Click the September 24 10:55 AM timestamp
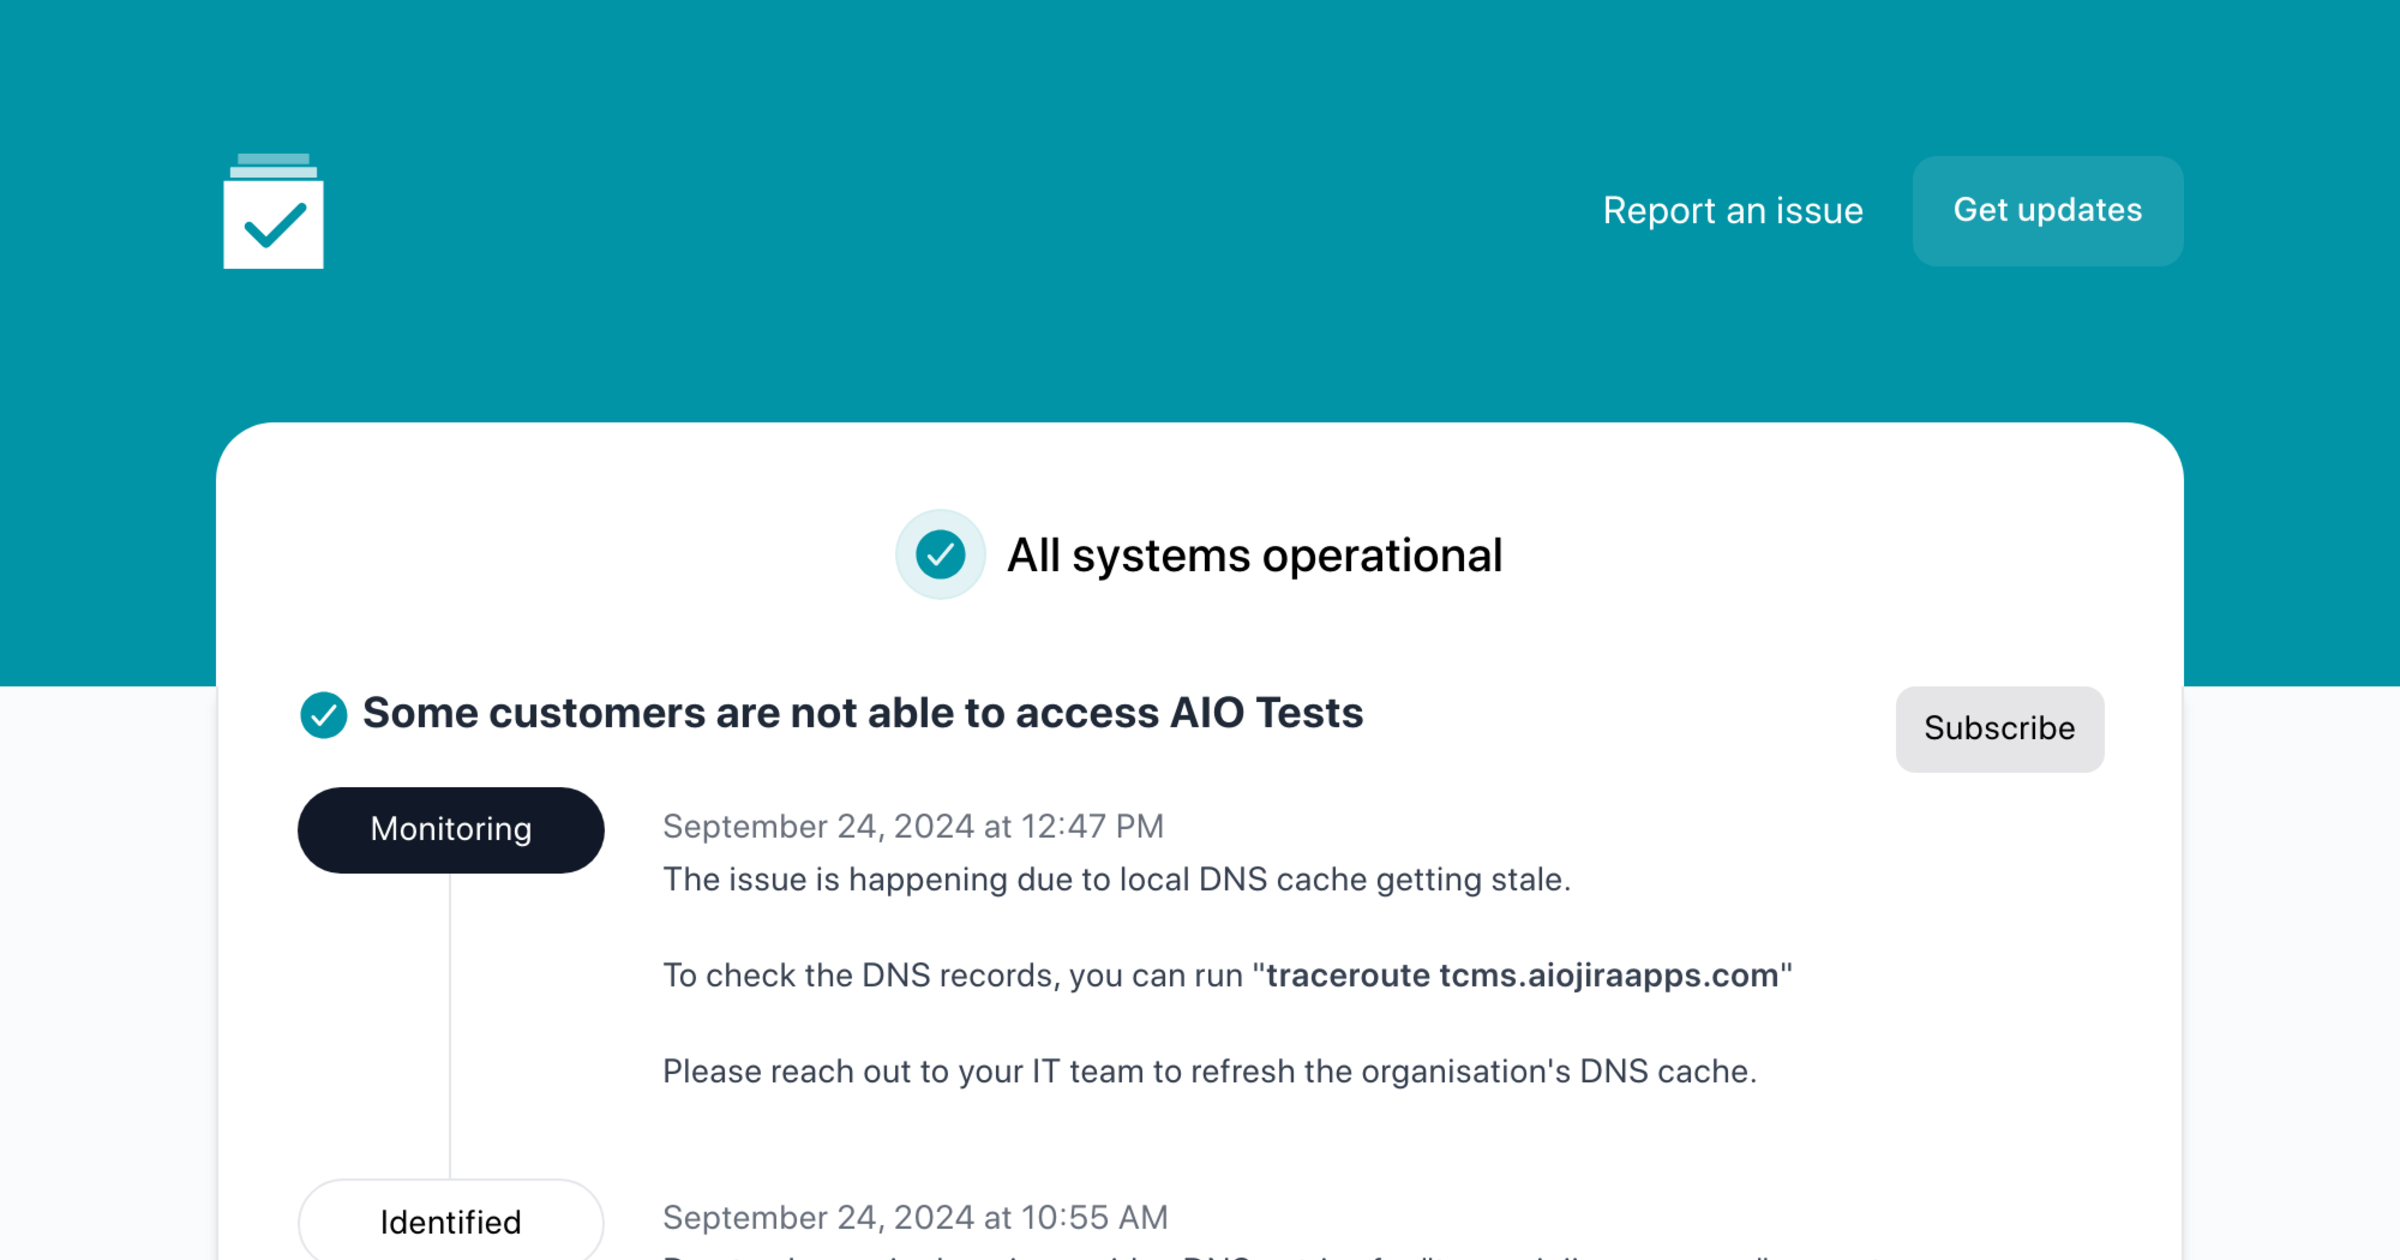The width and height of the screenshot is (2400, 1260). [x=915, y=1217]
